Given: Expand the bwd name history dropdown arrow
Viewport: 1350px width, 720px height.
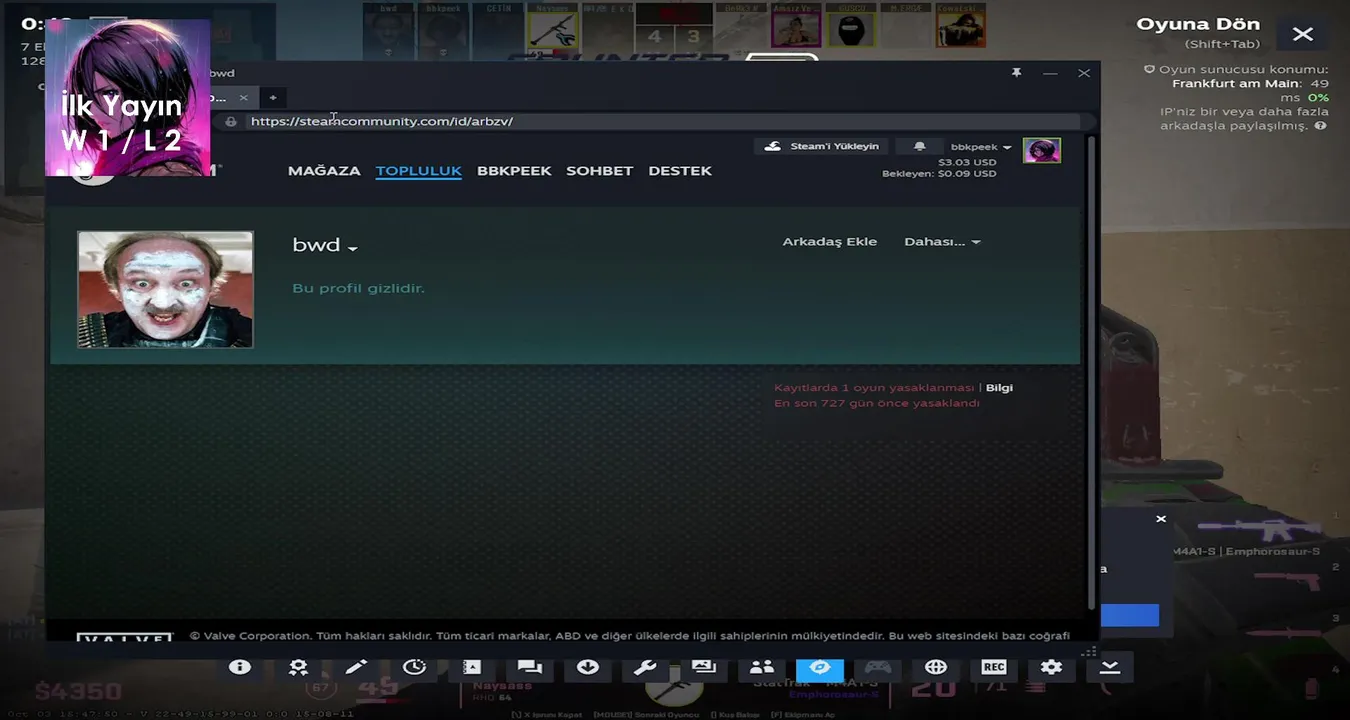Looking at the screenshot, I should click(352, 248).
